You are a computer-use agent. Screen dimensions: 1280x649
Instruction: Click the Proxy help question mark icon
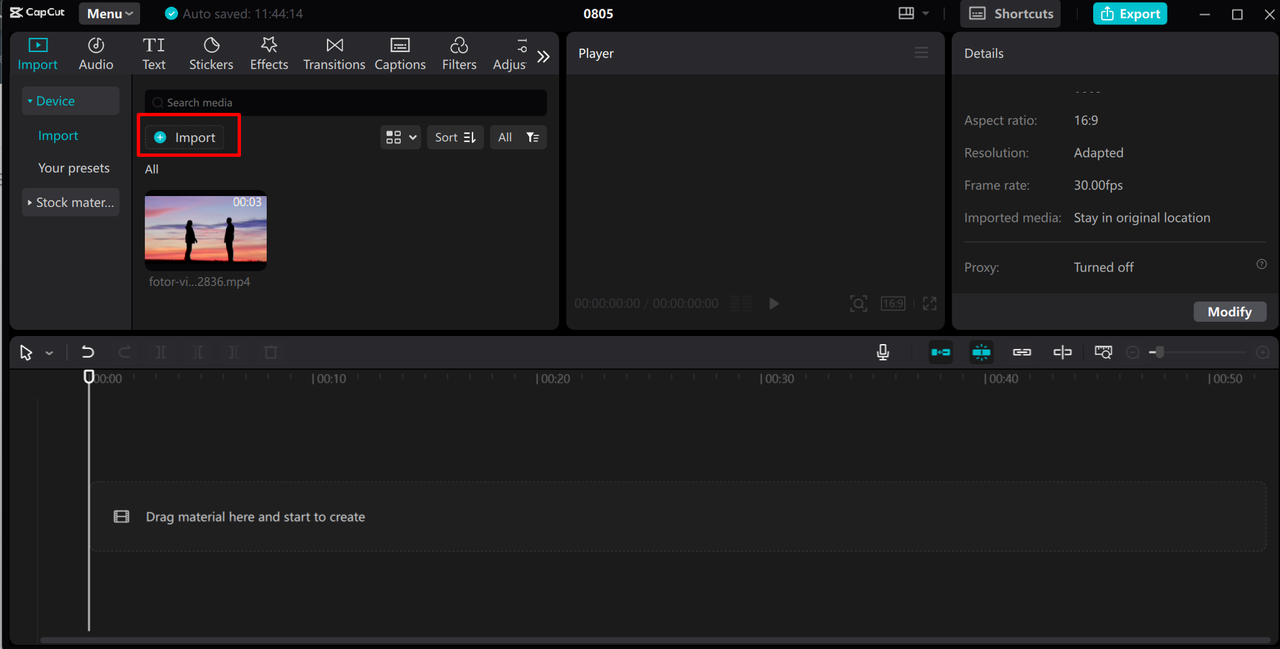[x=1261, y=264]
